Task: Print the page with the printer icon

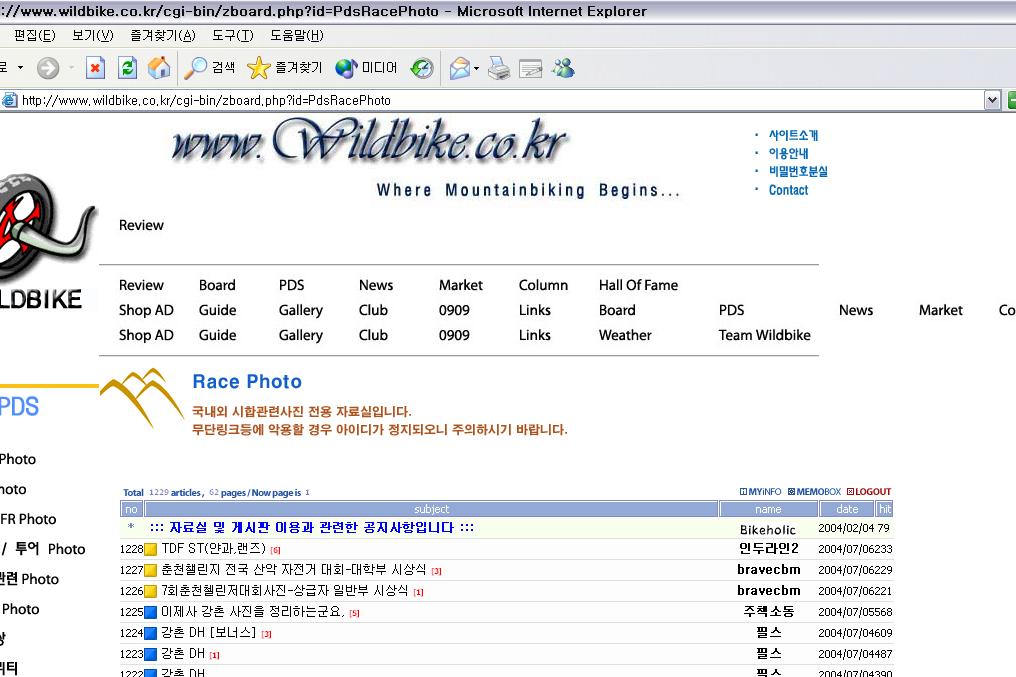Action: click(x=499, y=68)
